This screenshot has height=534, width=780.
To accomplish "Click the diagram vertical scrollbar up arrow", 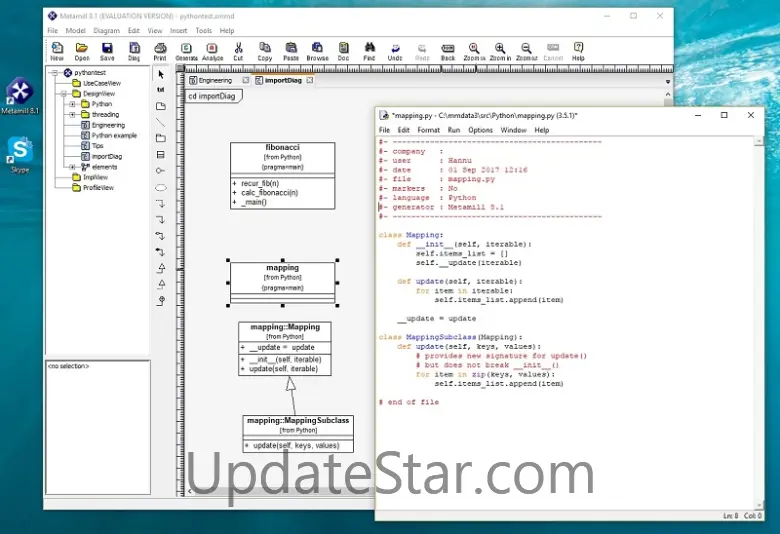I will (668, 94).
